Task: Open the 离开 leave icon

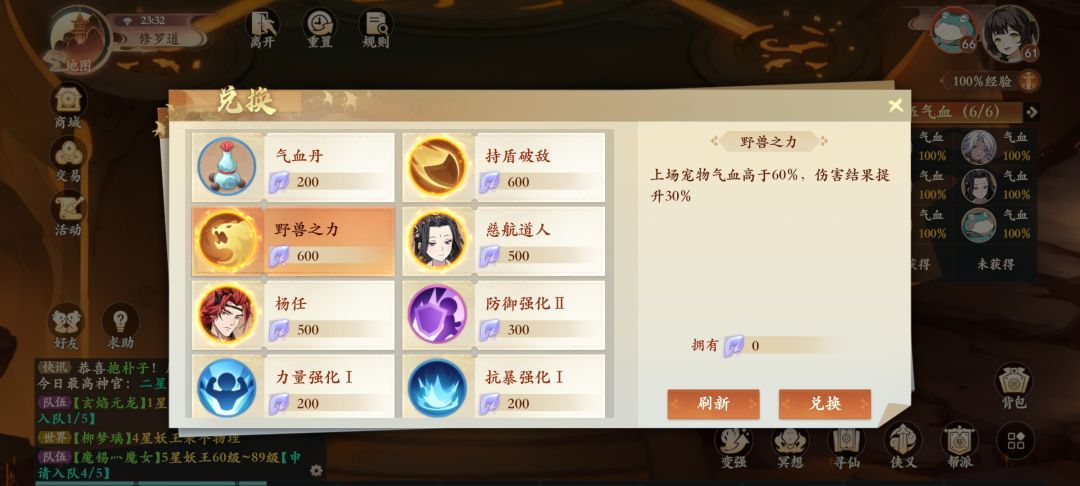Action: coord(262,28)
